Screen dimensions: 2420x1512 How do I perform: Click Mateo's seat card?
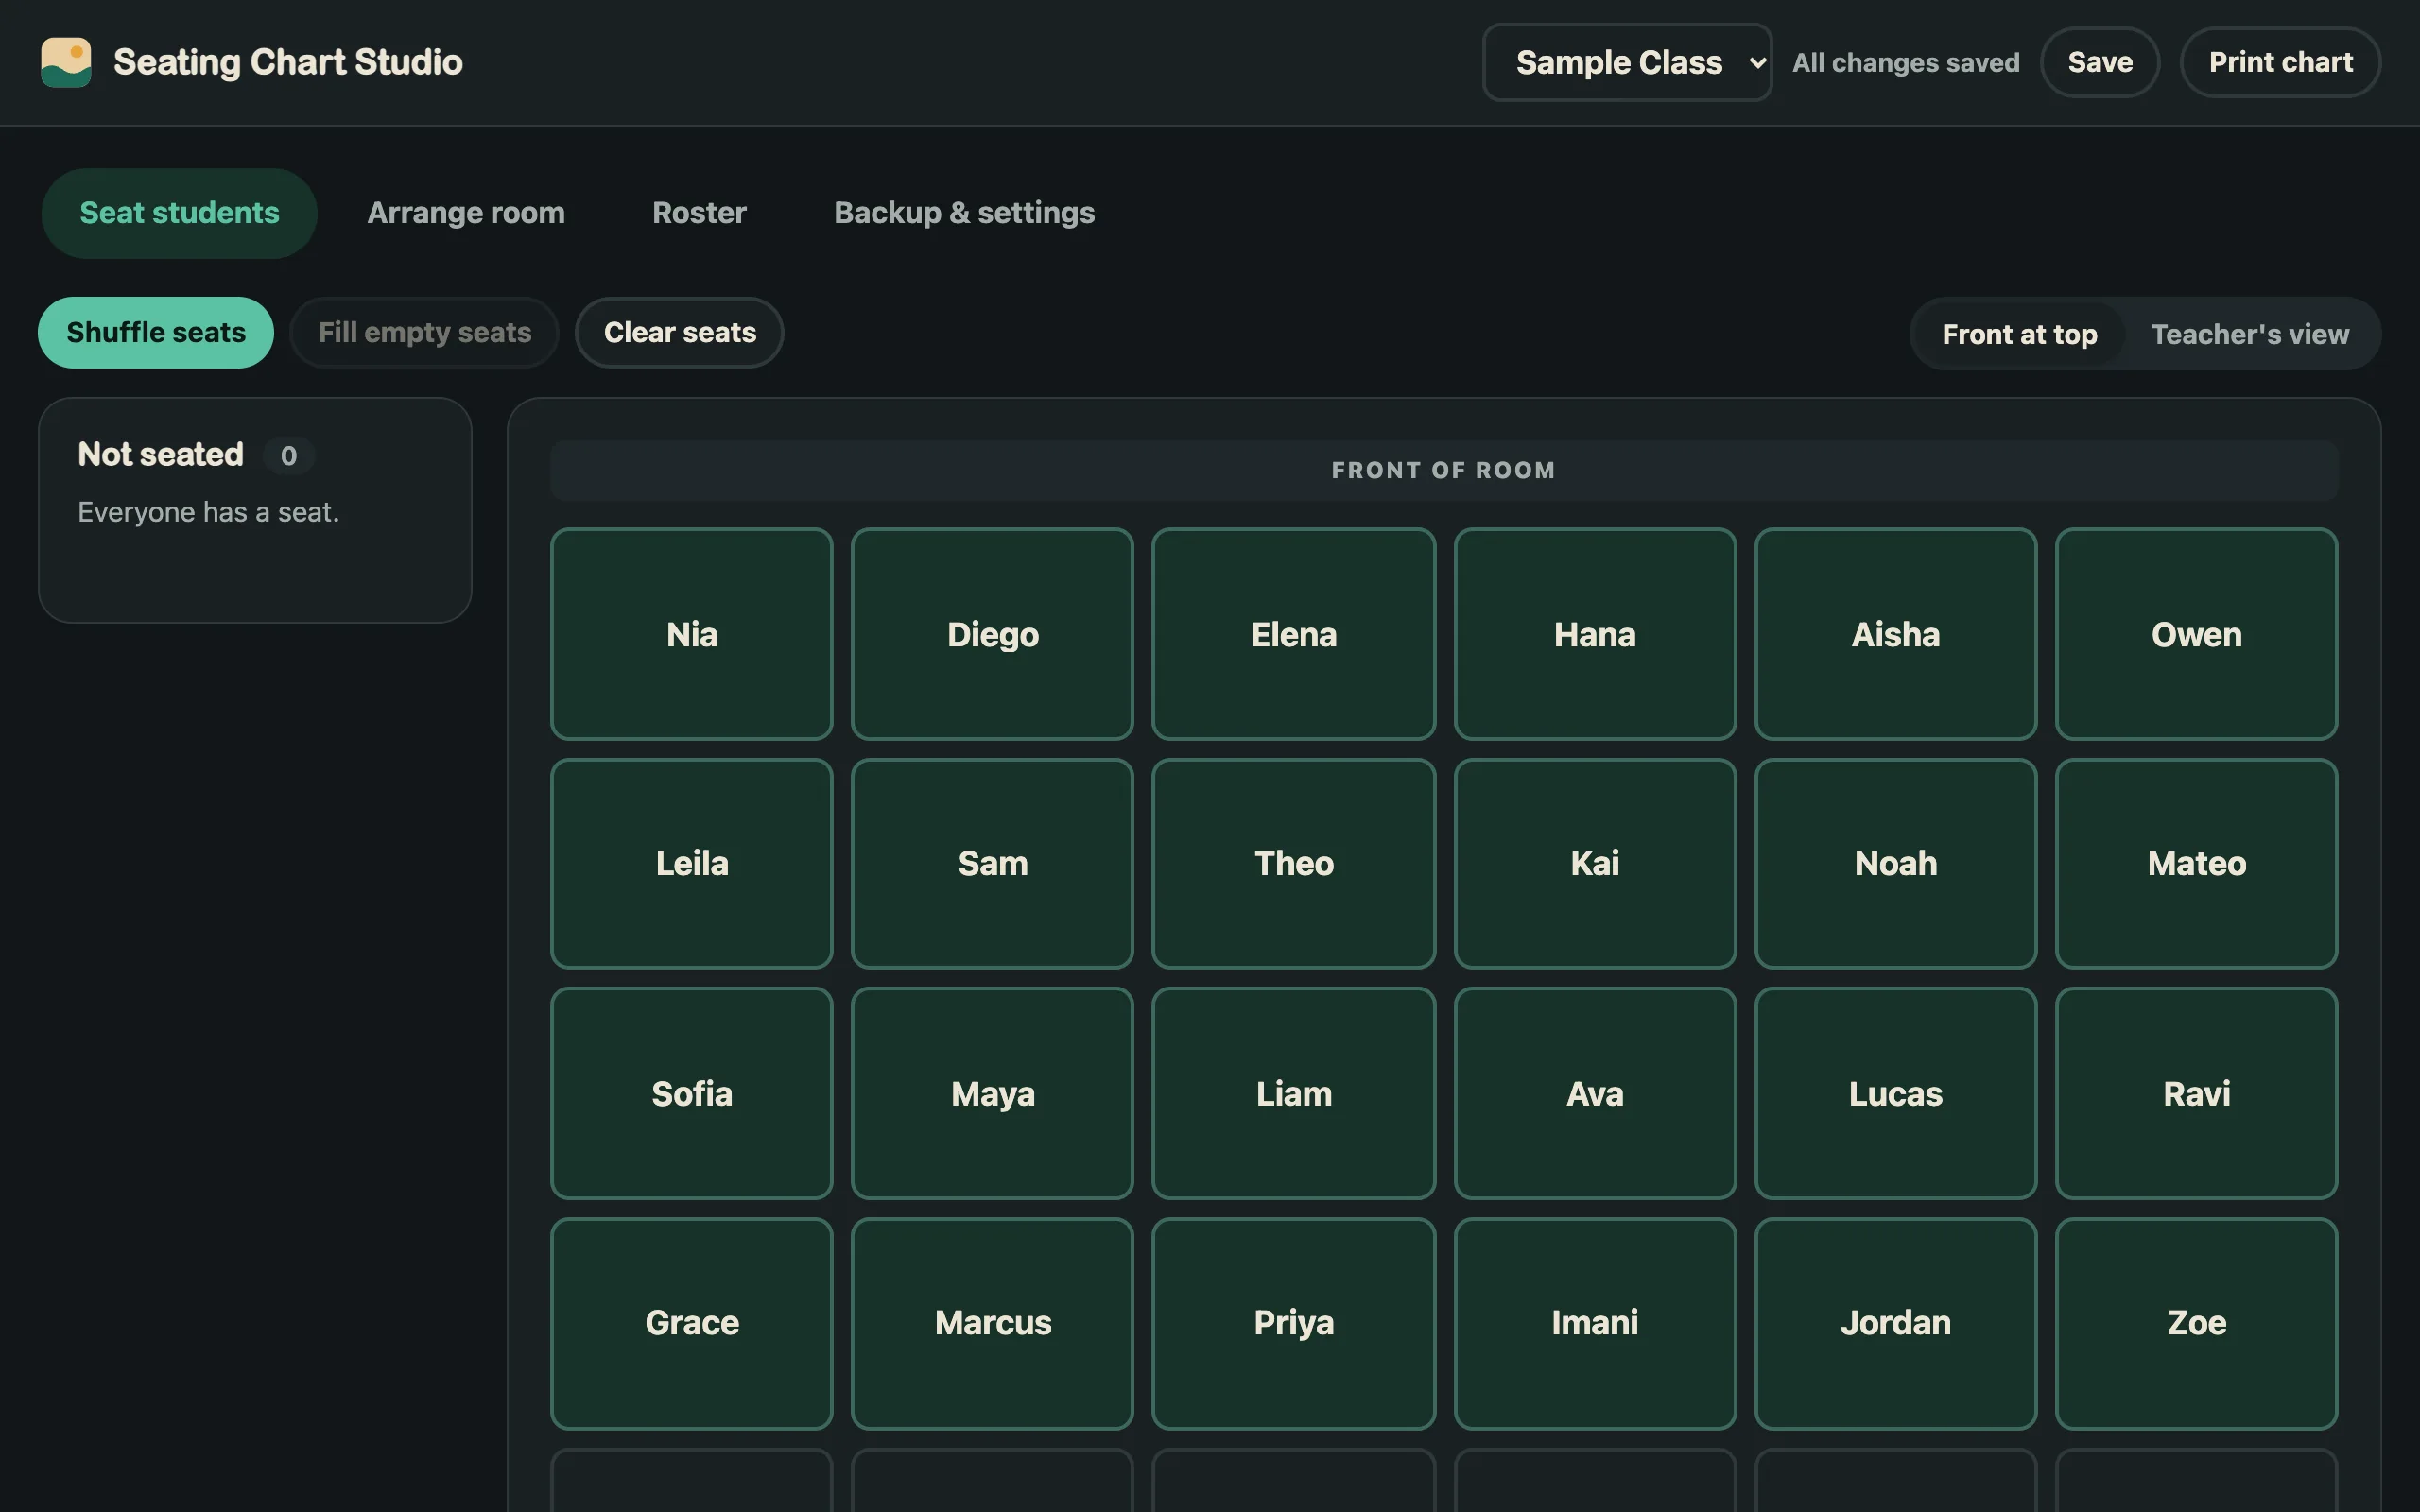(x=2196, y=864)
